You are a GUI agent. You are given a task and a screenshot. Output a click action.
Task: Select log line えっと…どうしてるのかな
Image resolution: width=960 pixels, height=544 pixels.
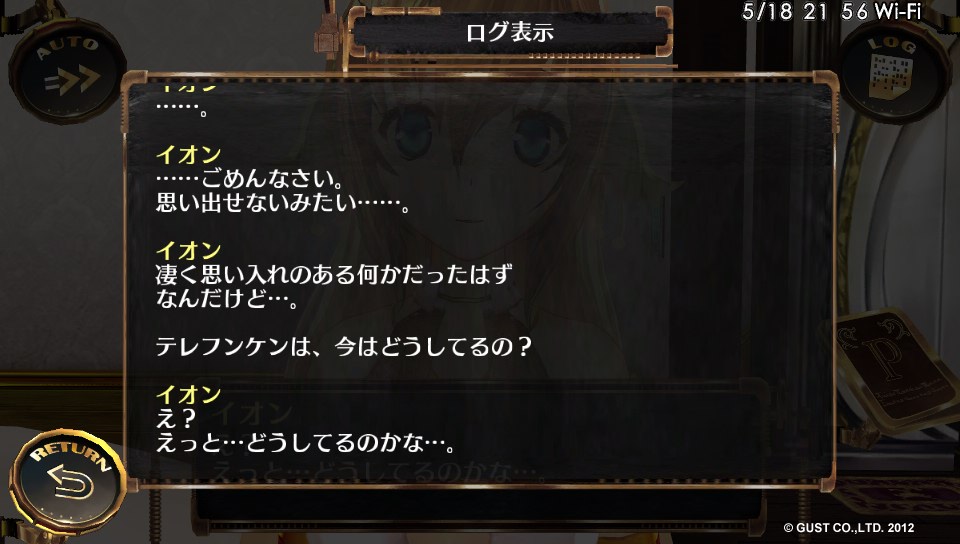pos(306,442)
